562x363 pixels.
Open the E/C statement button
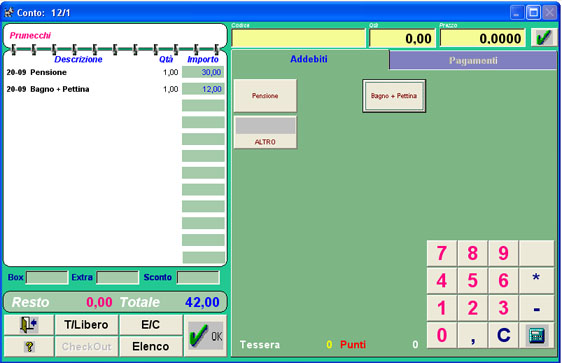151,325
